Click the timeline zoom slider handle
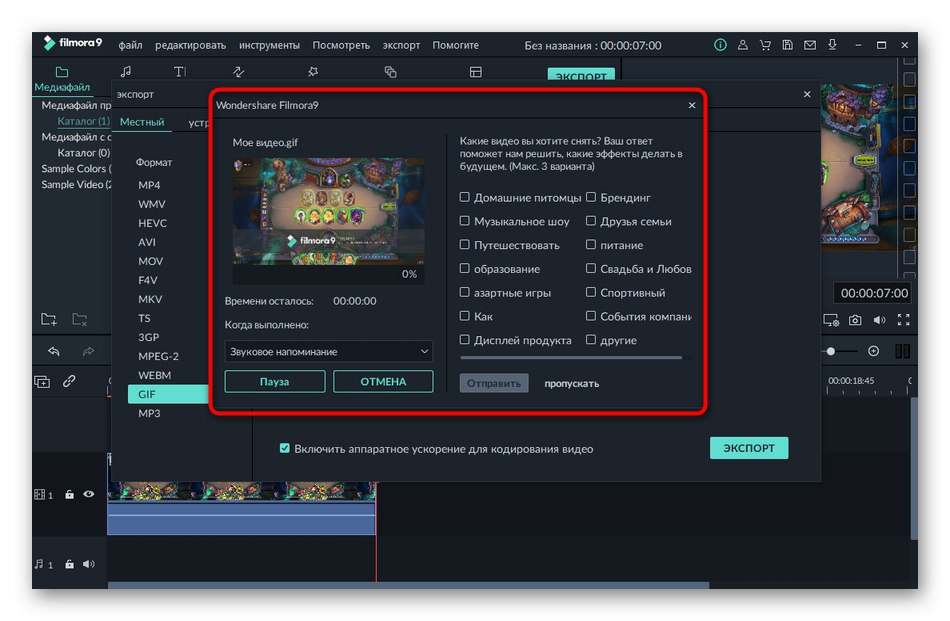 coord(831,351)
